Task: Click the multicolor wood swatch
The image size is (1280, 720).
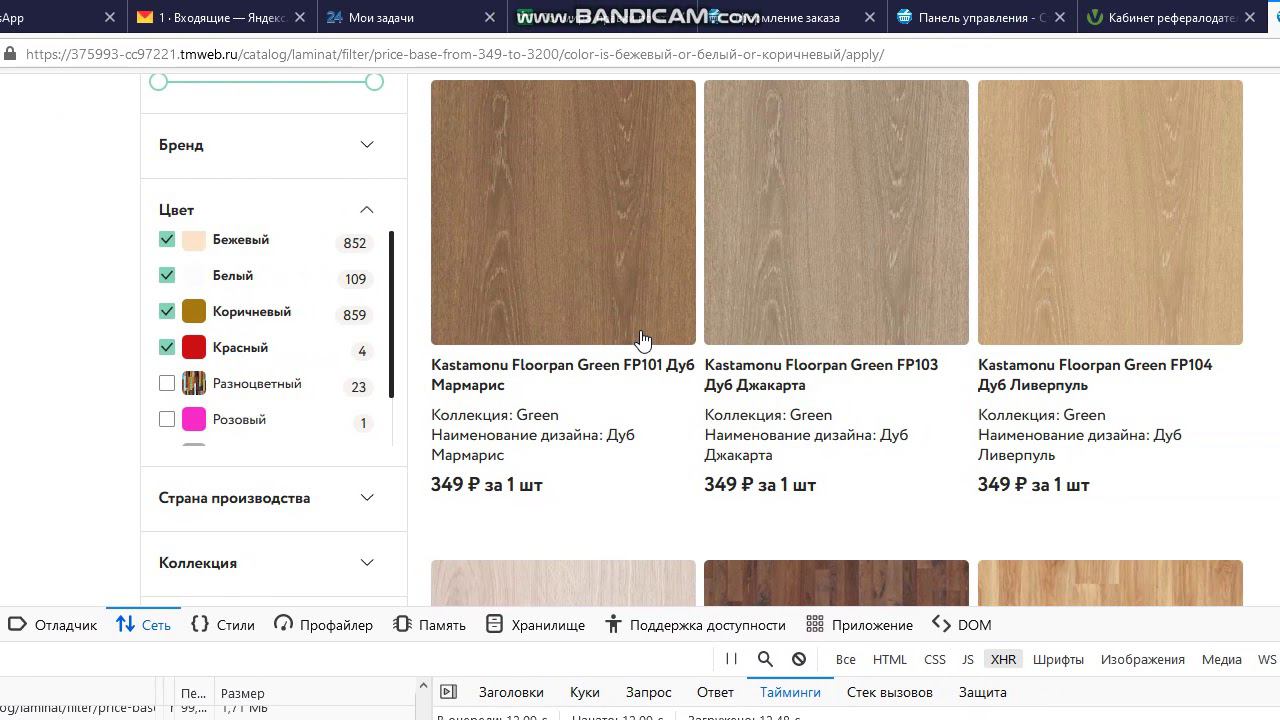Action: click(x=194, y=384)
